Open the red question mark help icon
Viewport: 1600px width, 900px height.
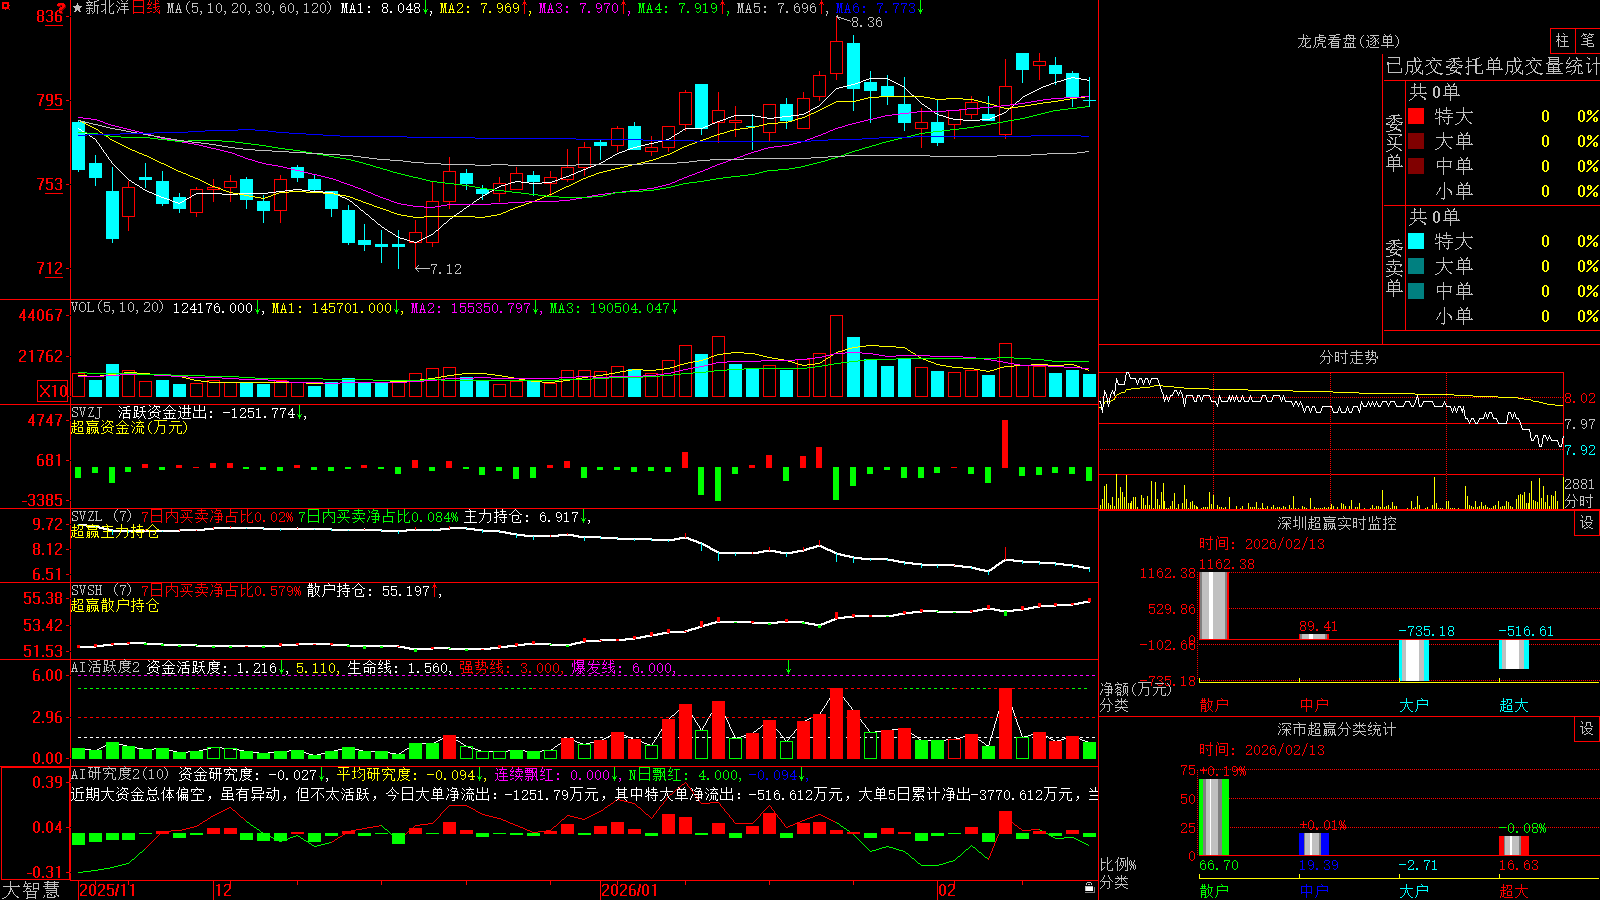point(62,8)
